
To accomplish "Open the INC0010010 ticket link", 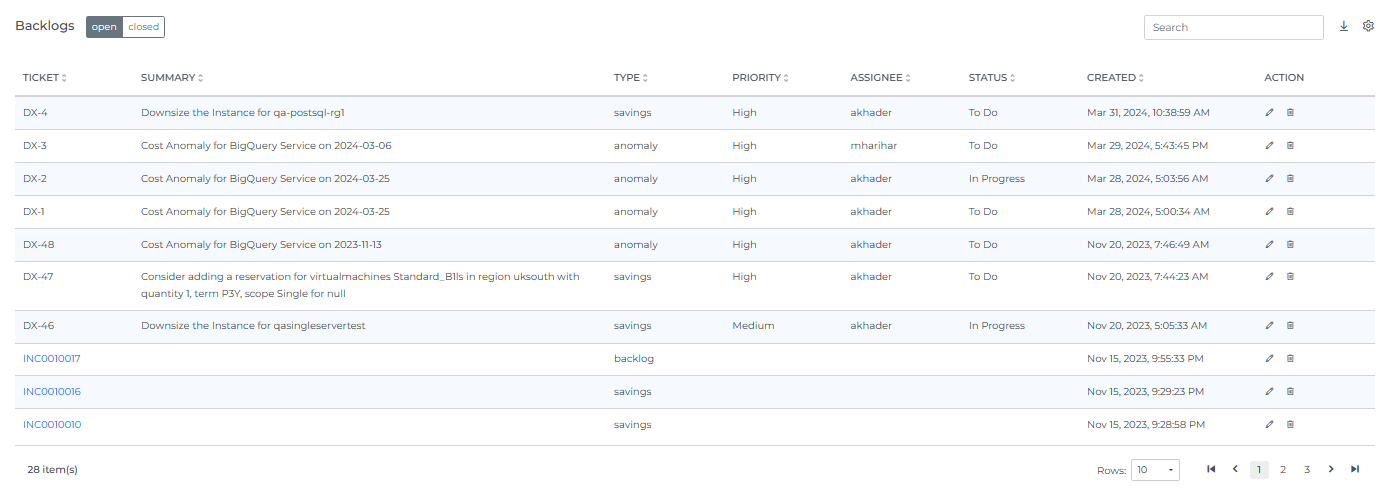I will [52, 425].
